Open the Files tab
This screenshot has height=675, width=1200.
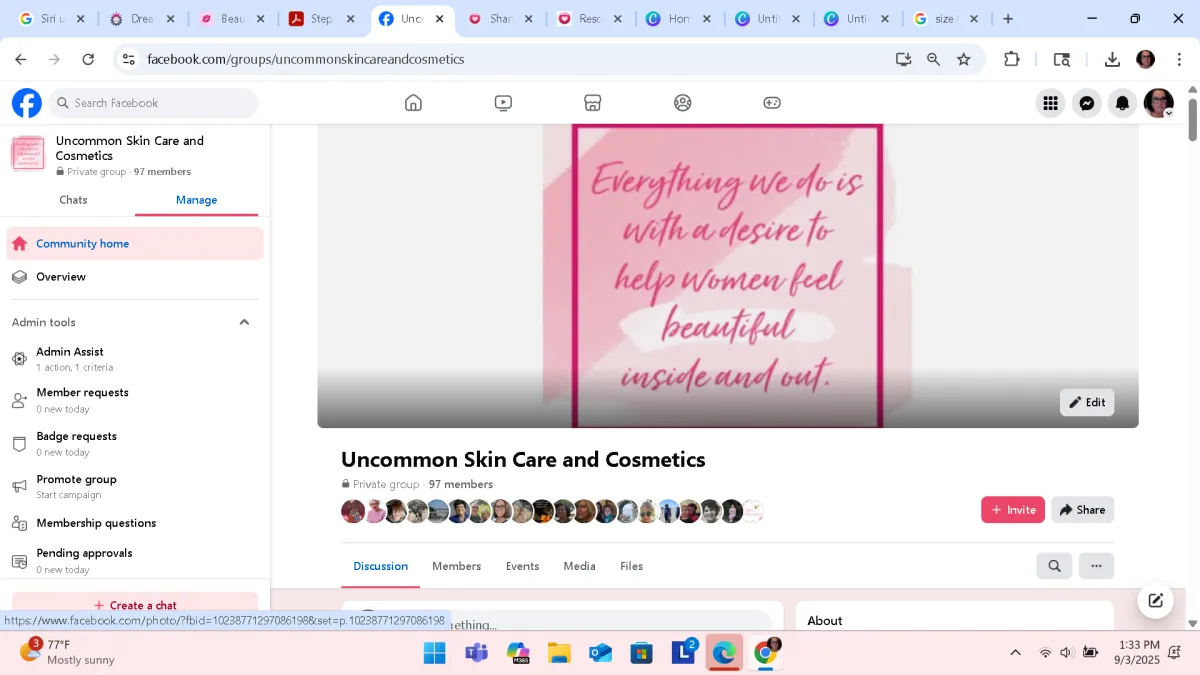[x=631, y=566]
